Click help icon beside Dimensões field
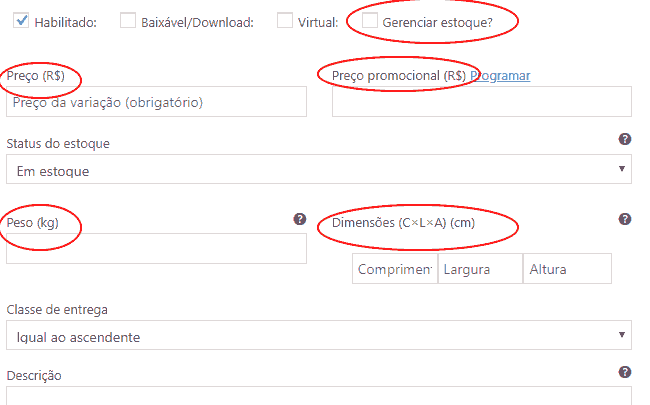The height and width of the screenshot is (405, 650). (x=625, y=219)
